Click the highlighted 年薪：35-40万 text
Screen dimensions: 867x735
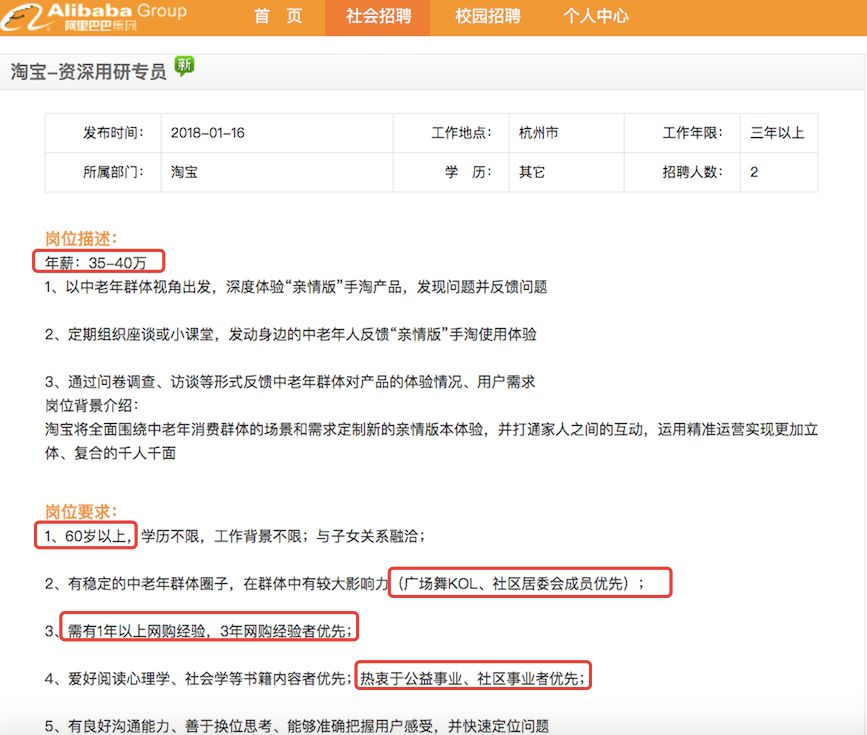pyautogui.click(x=98, y=262)
